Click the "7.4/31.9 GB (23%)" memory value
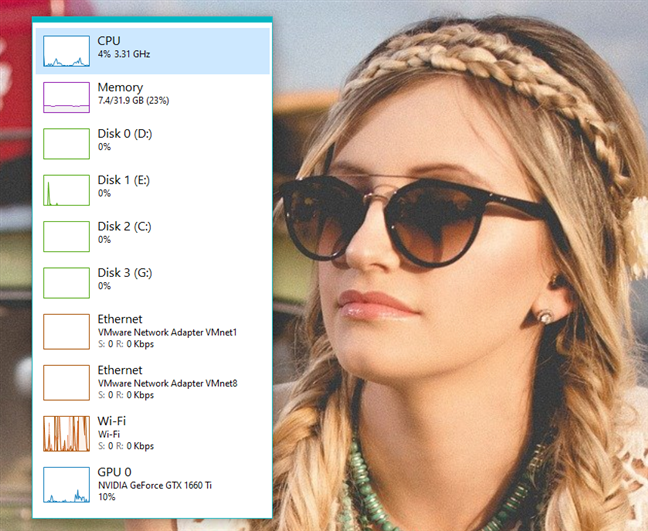648x531 pixels. pyautogui.click(x=133, y=100)
